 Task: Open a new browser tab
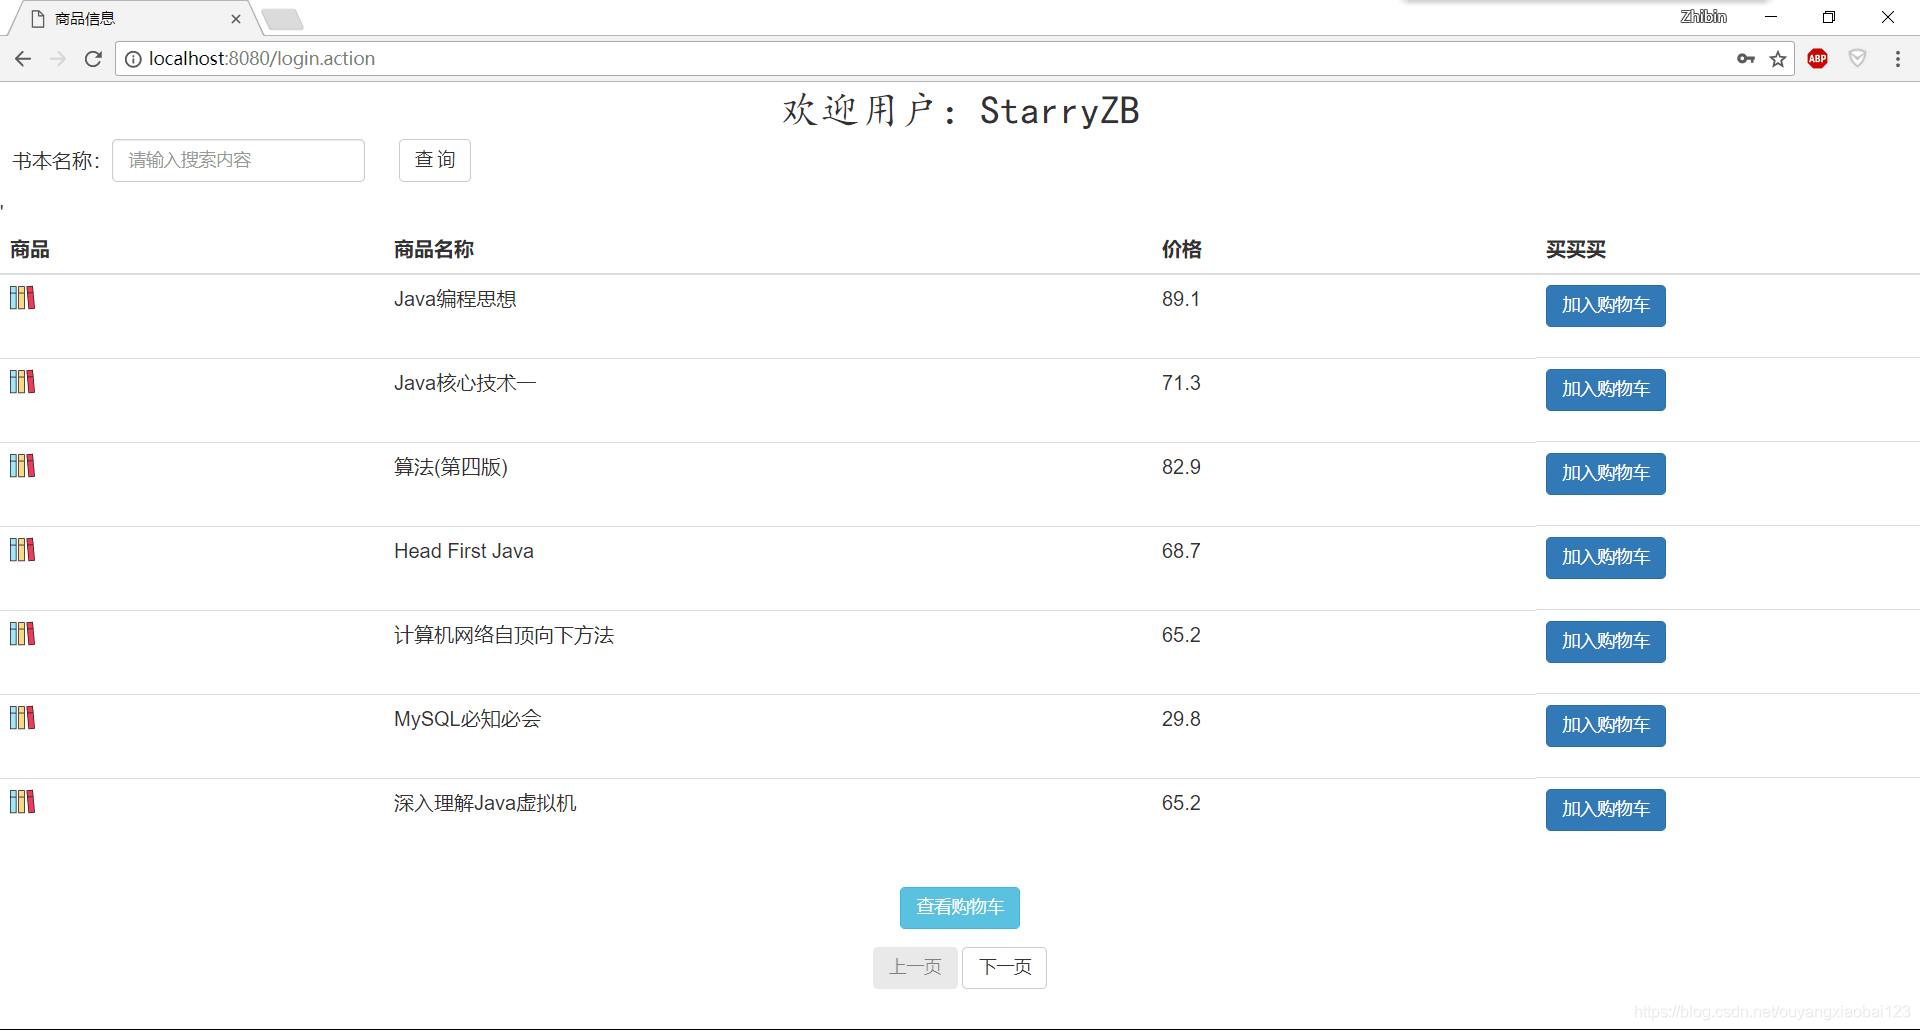(283, 19)
